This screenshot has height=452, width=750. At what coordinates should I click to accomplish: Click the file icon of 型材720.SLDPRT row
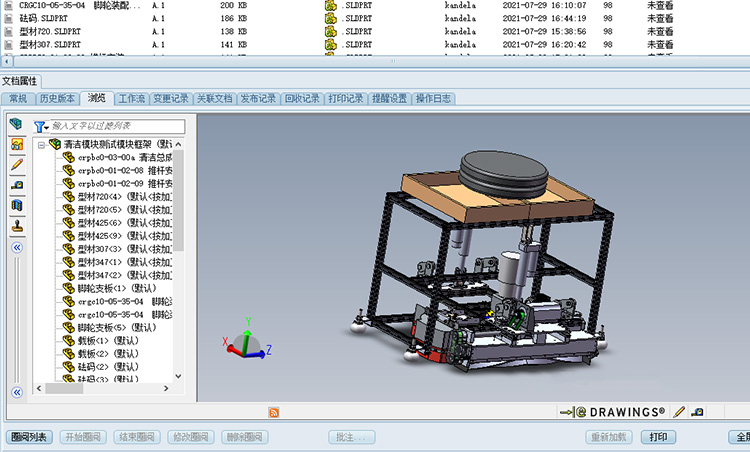click(9, 31)
